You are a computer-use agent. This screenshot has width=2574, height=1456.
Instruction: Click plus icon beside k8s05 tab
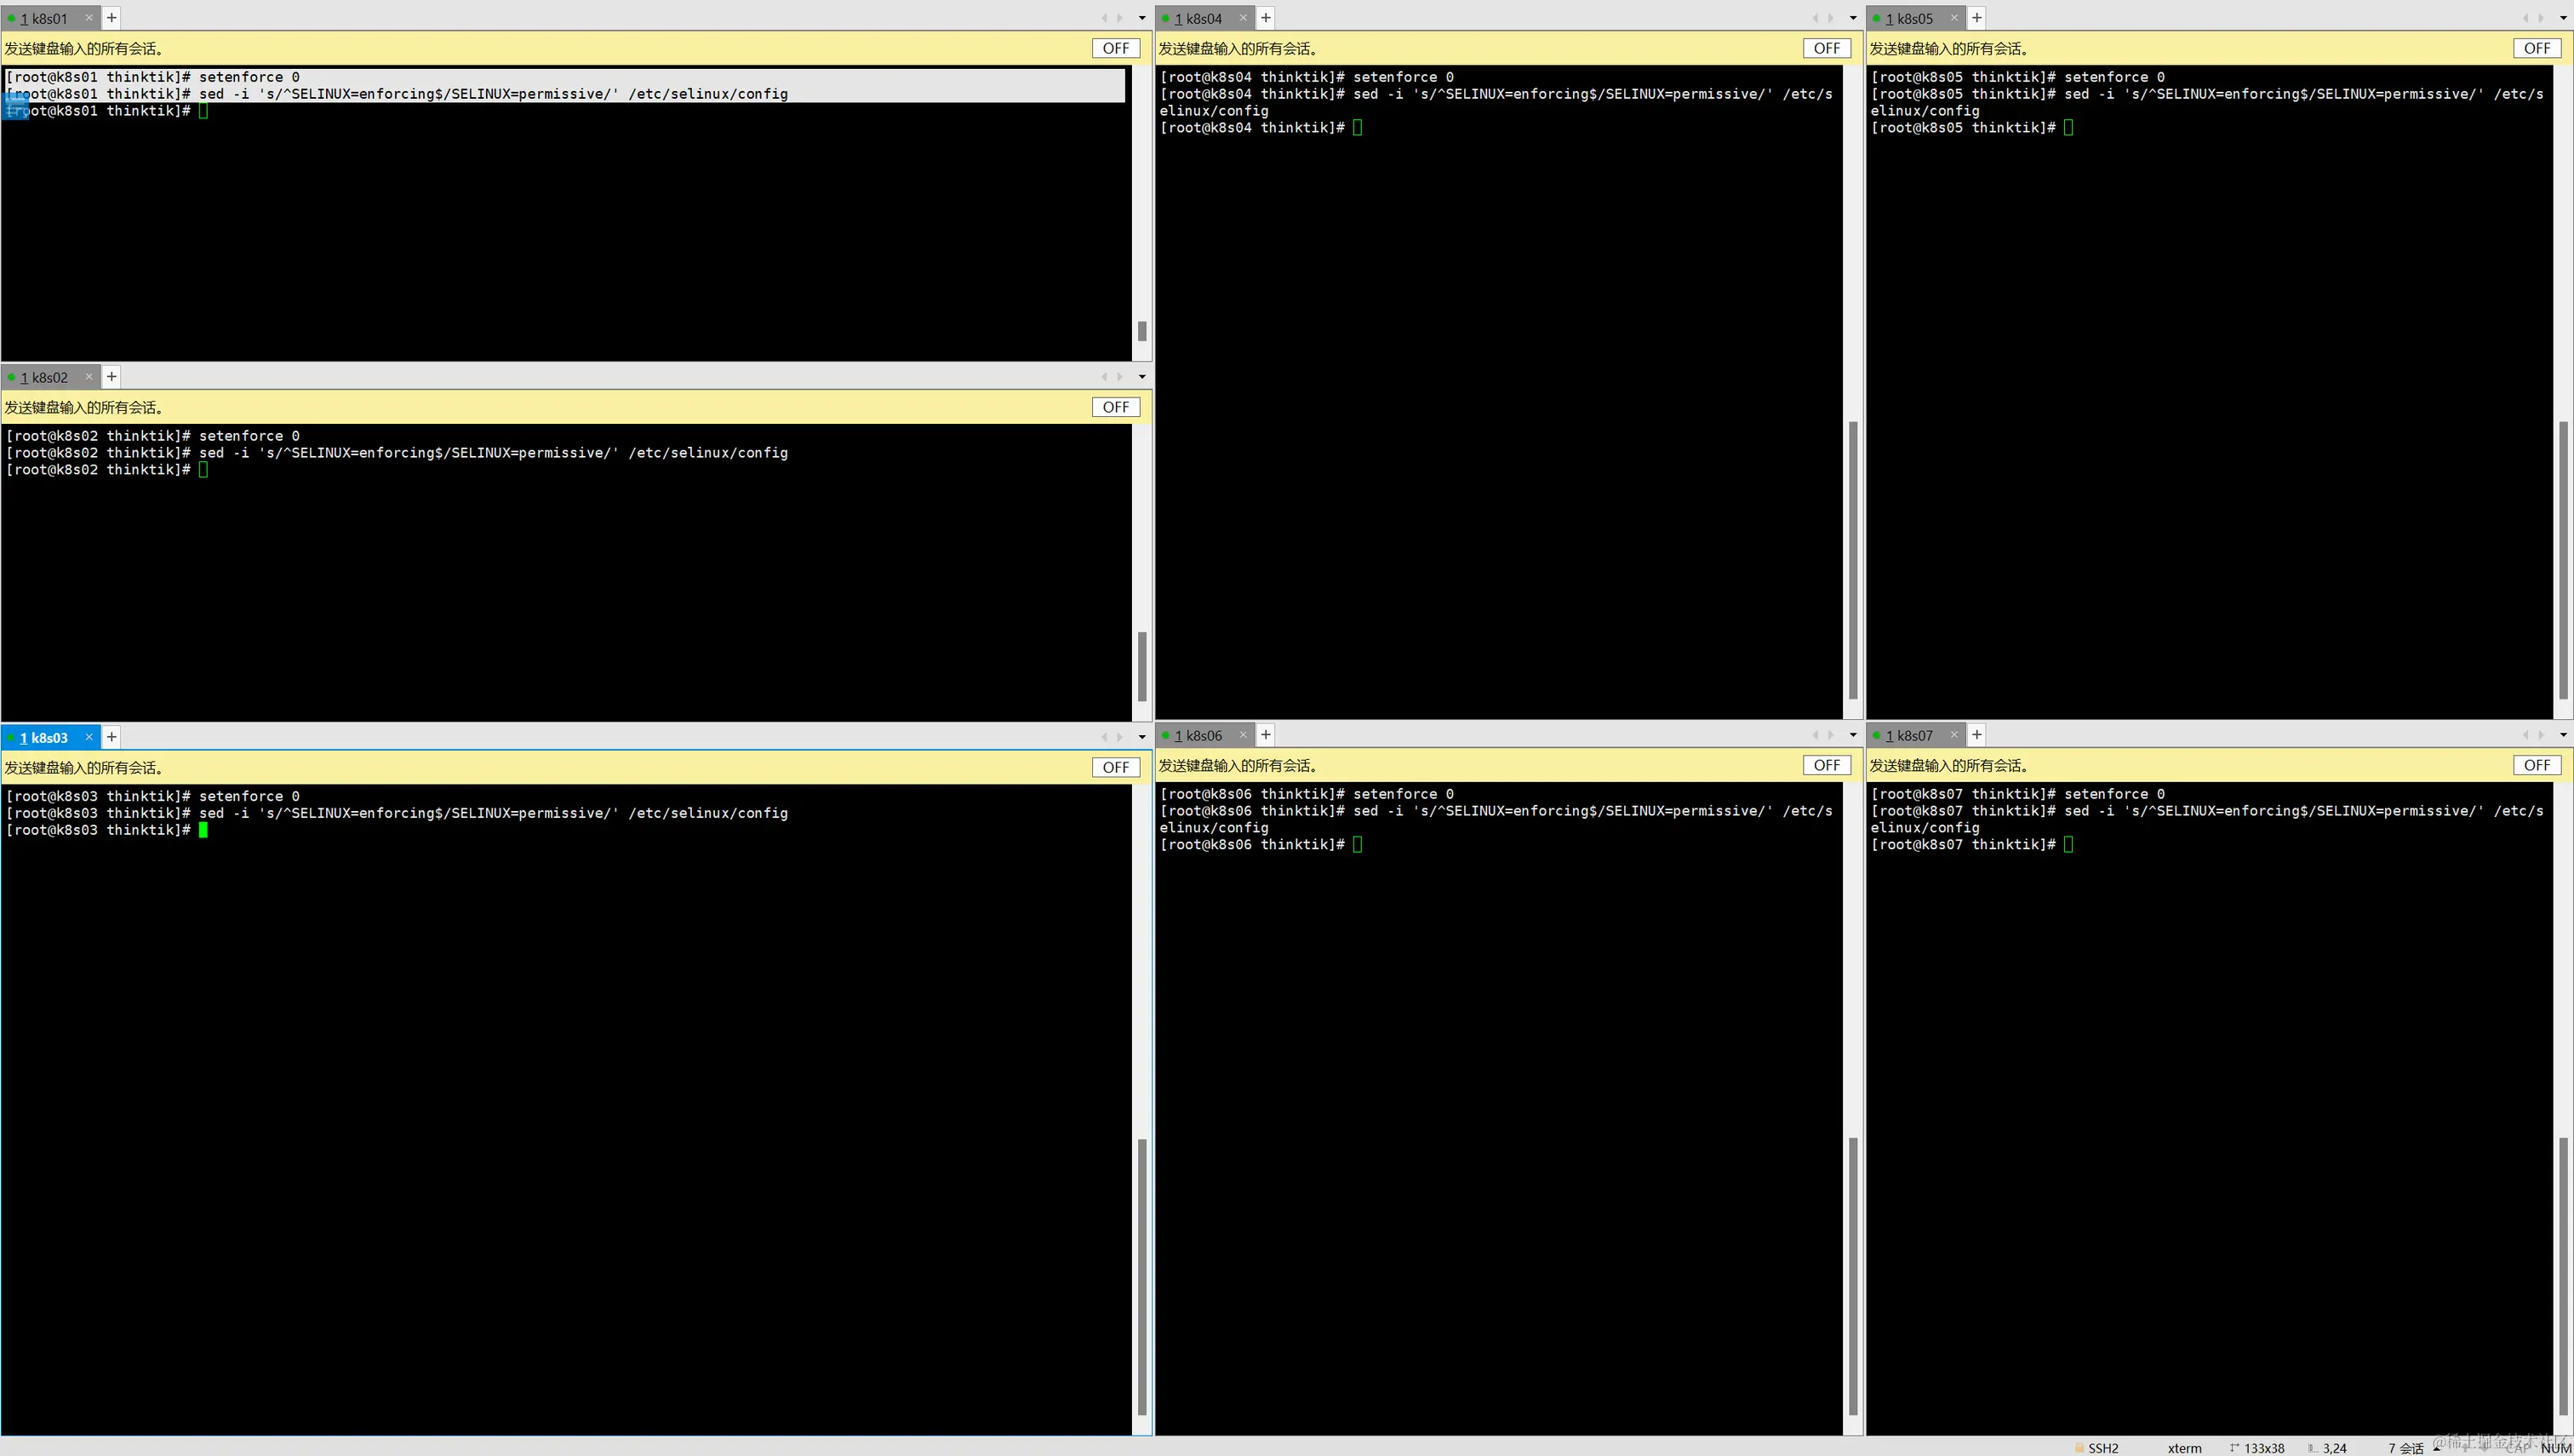click(x=1977, y=18)
